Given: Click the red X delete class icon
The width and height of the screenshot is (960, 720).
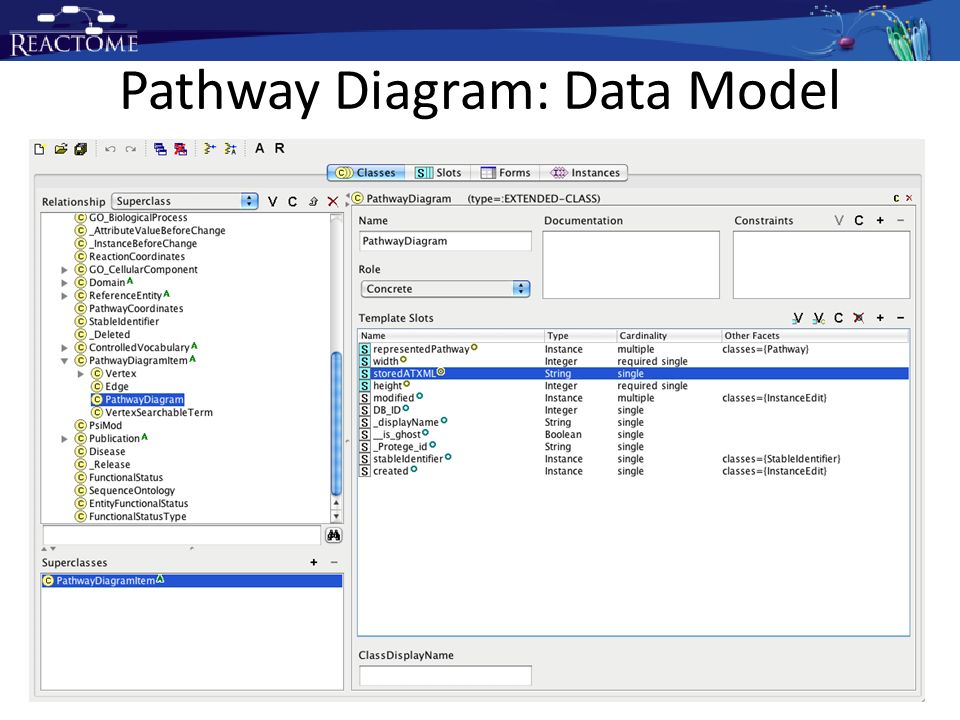Looking at the screenshot, I should click(332, 201).
